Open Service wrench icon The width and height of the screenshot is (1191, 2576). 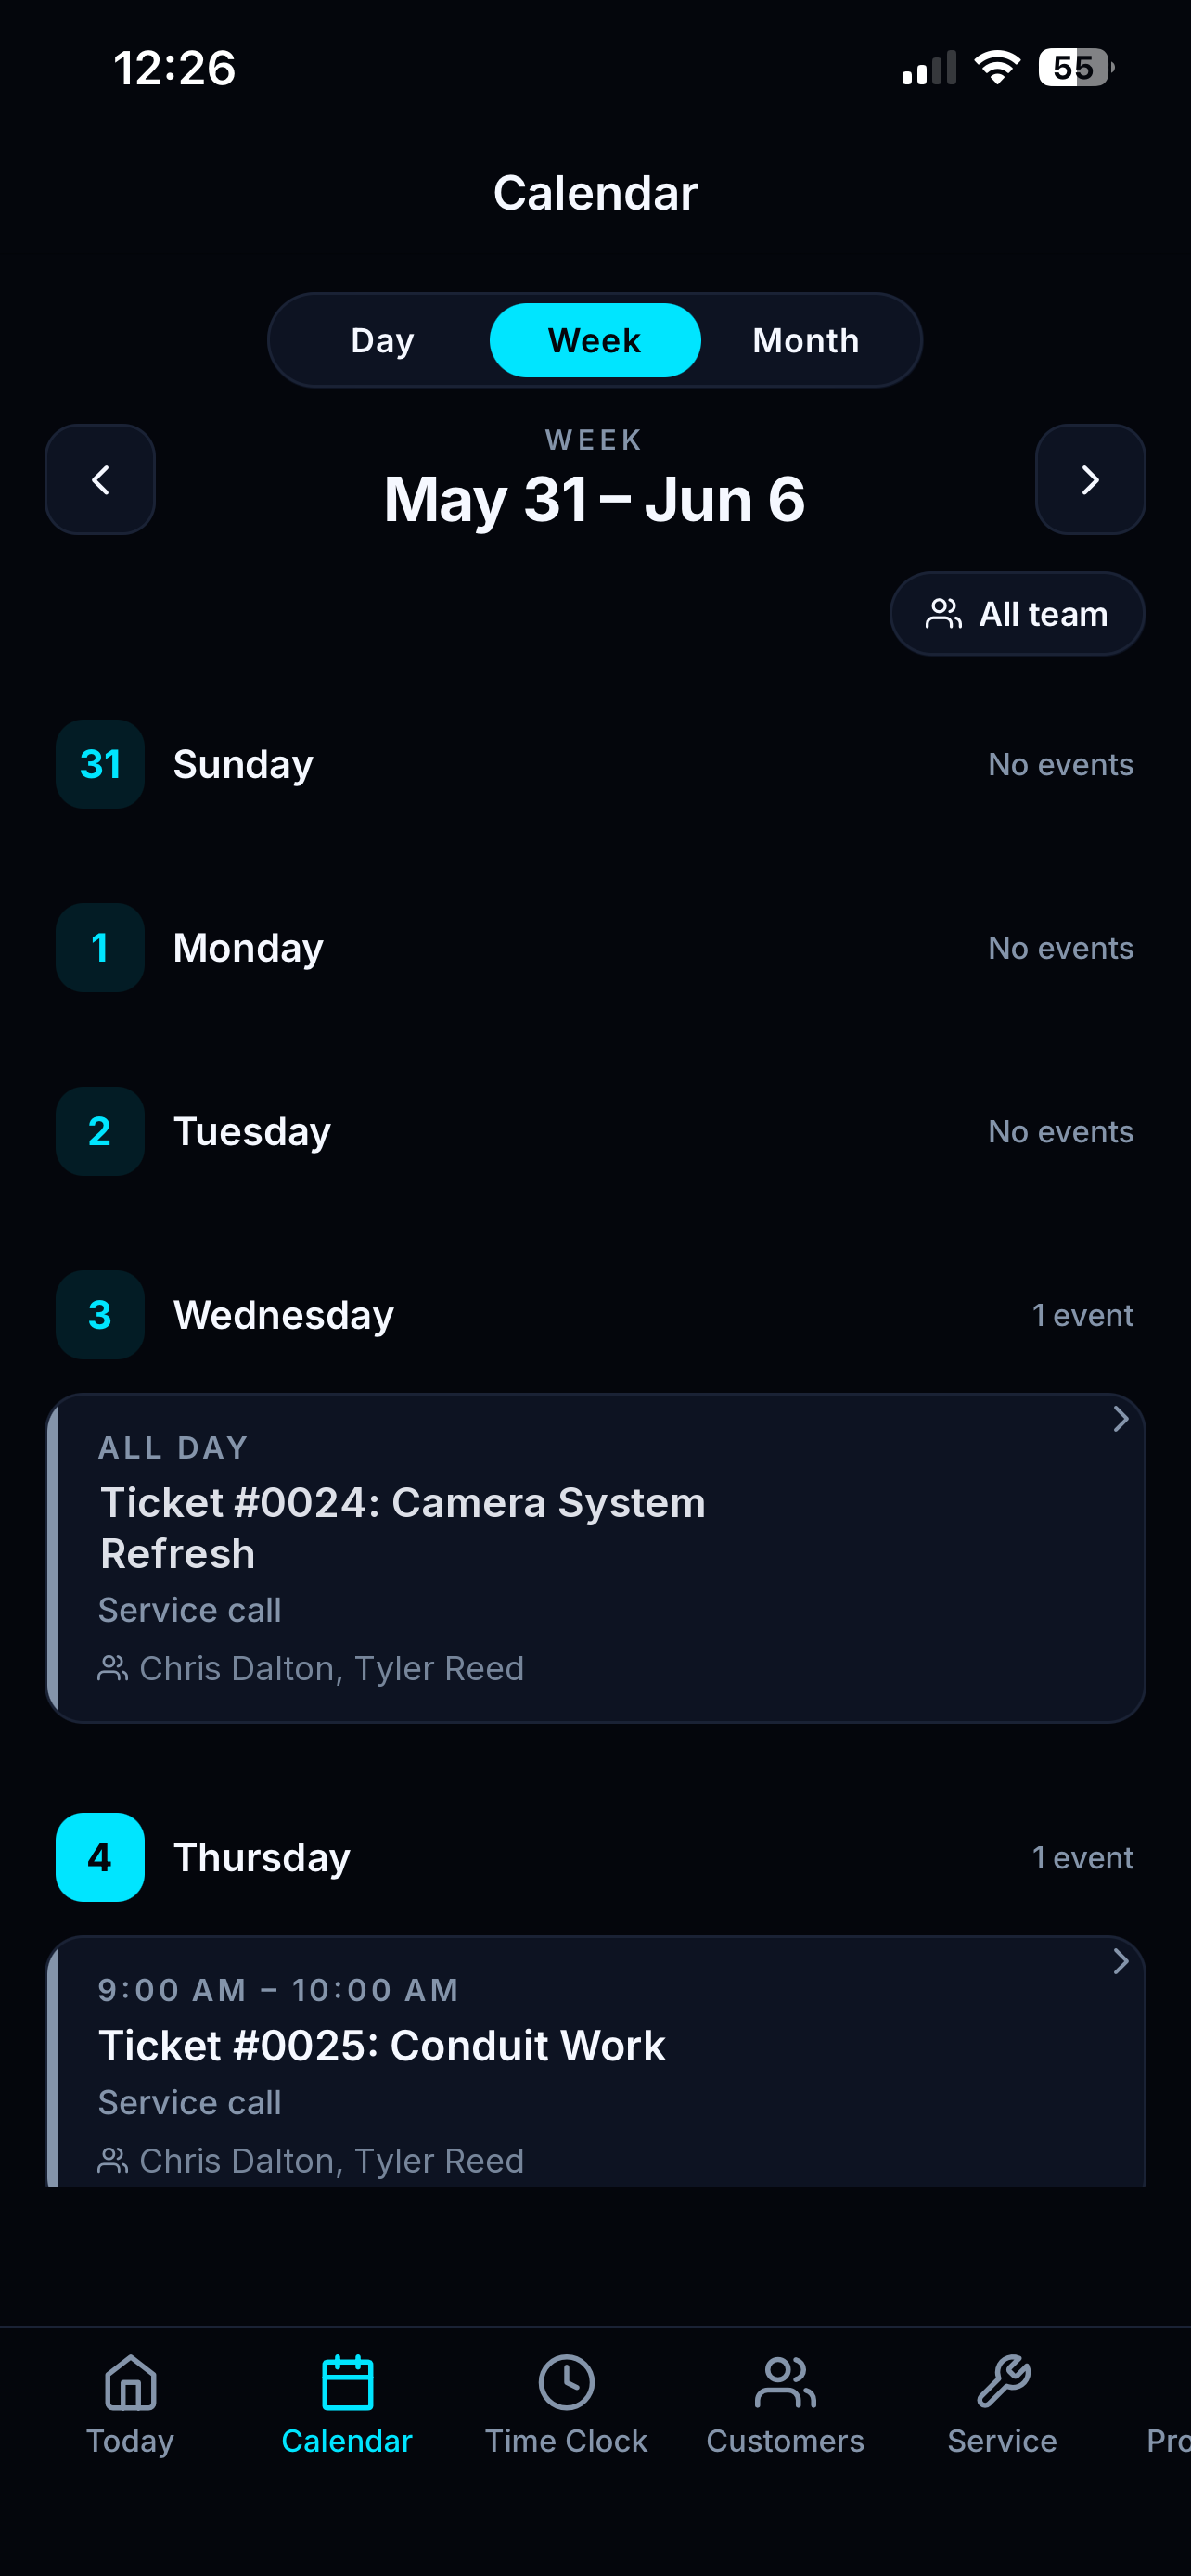click(x=1003, y=2382)
